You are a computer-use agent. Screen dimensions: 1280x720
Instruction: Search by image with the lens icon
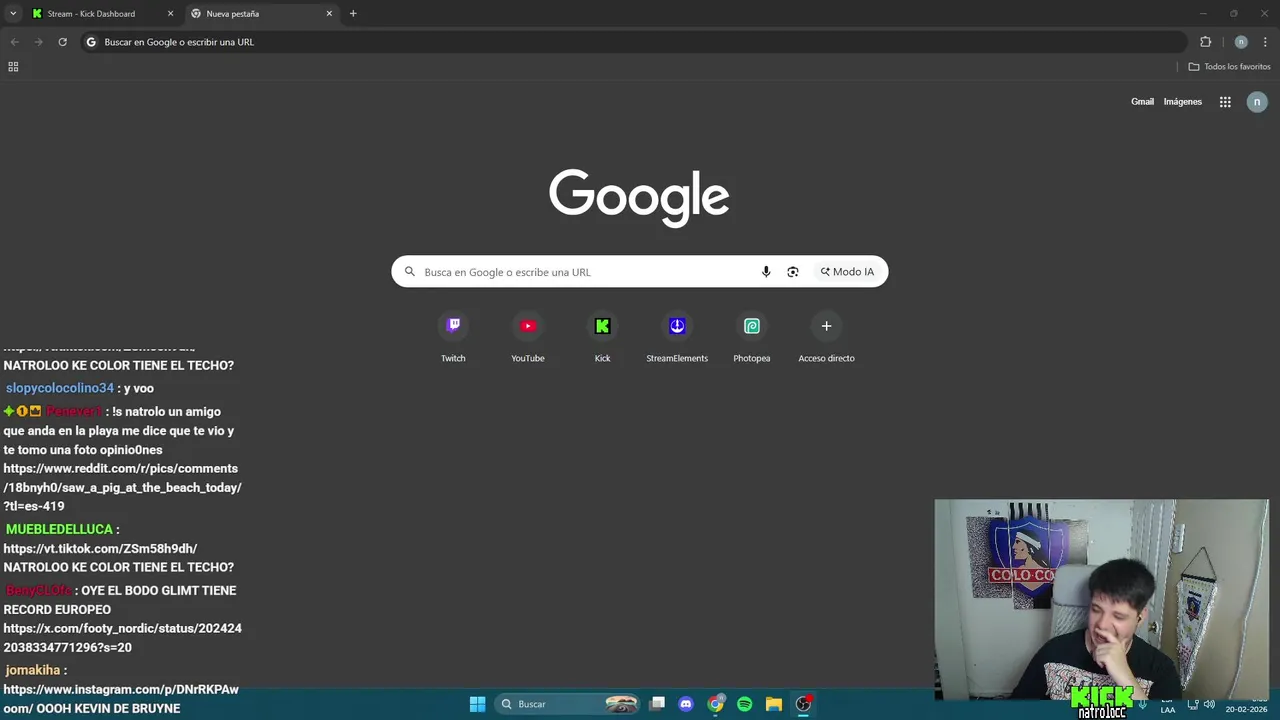click(793, 272)
